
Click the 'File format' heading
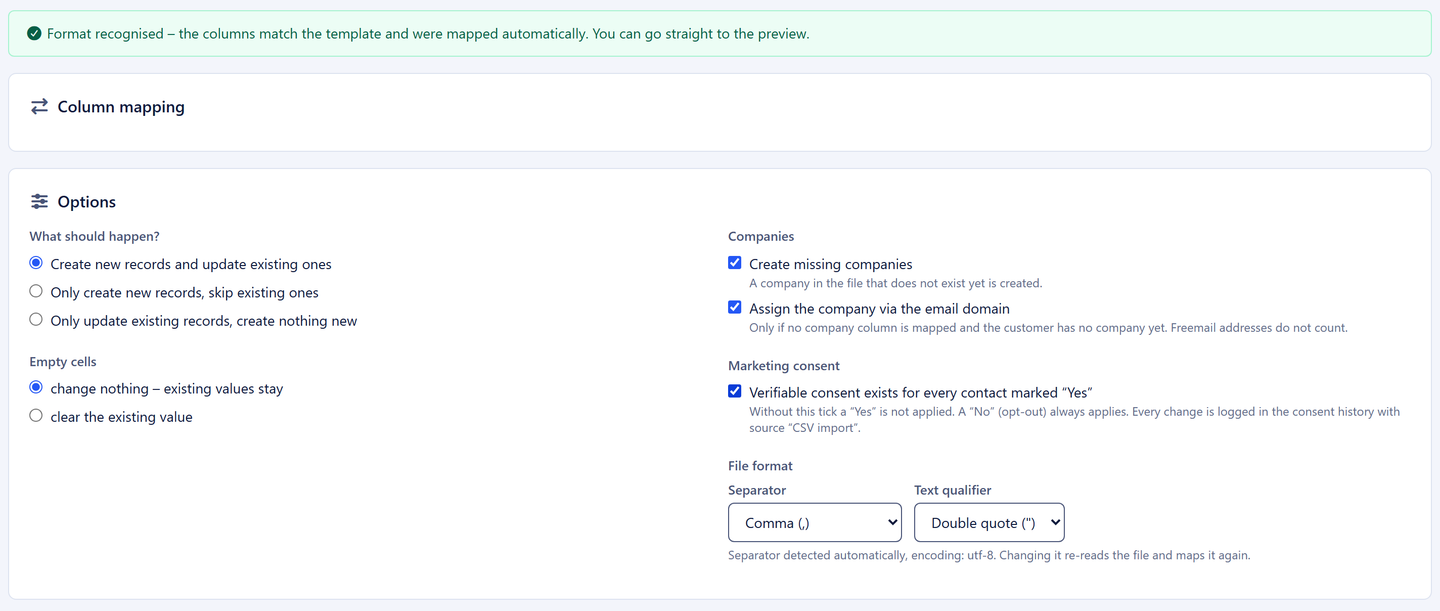760,466
